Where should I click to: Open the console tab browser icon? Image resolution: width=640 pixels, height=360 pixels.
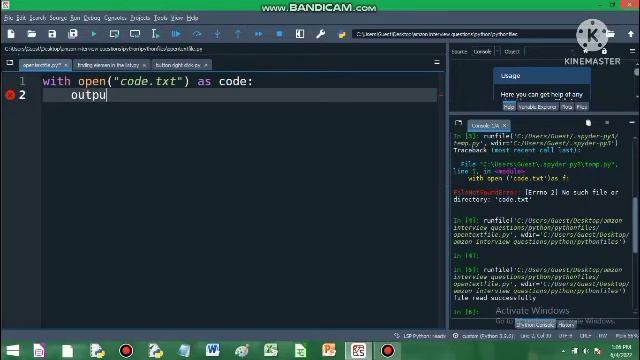(x=458, y=123)
